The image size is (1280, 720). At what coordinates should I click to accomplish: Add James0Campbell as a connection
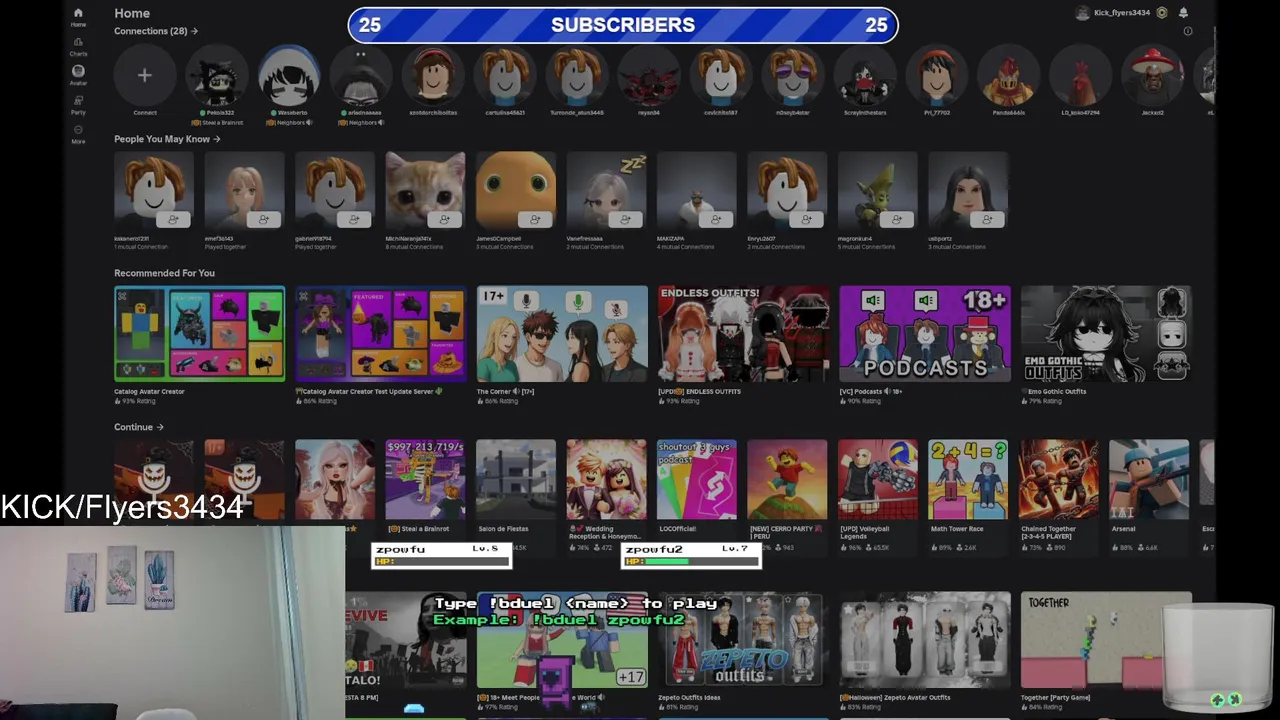click(535, 219)
